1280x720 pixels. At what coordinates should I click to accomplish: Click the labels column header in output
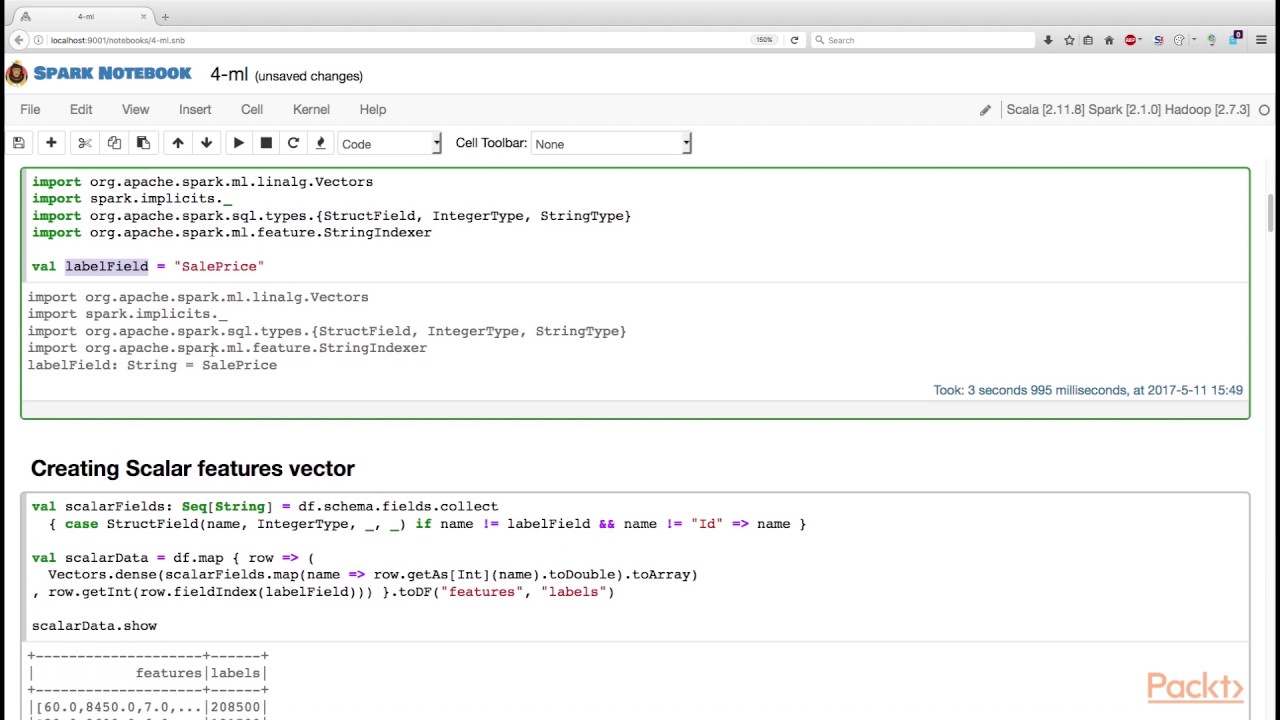click(235, 673)
